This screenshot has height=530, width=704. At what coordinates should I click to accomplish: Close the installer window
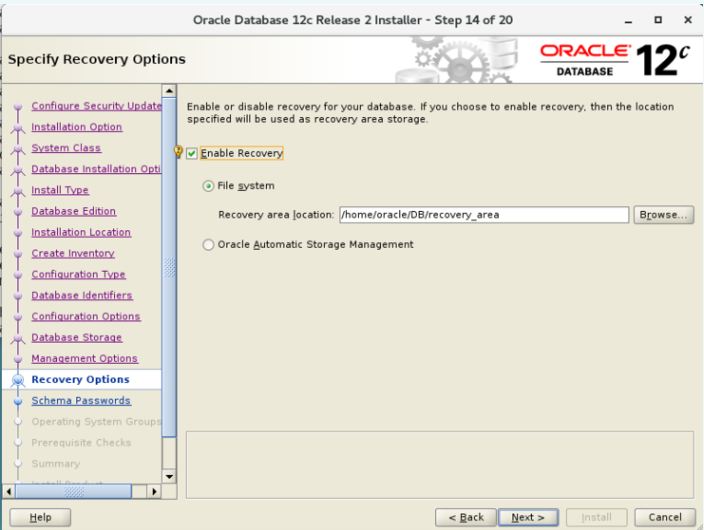(x=688, y=20)
